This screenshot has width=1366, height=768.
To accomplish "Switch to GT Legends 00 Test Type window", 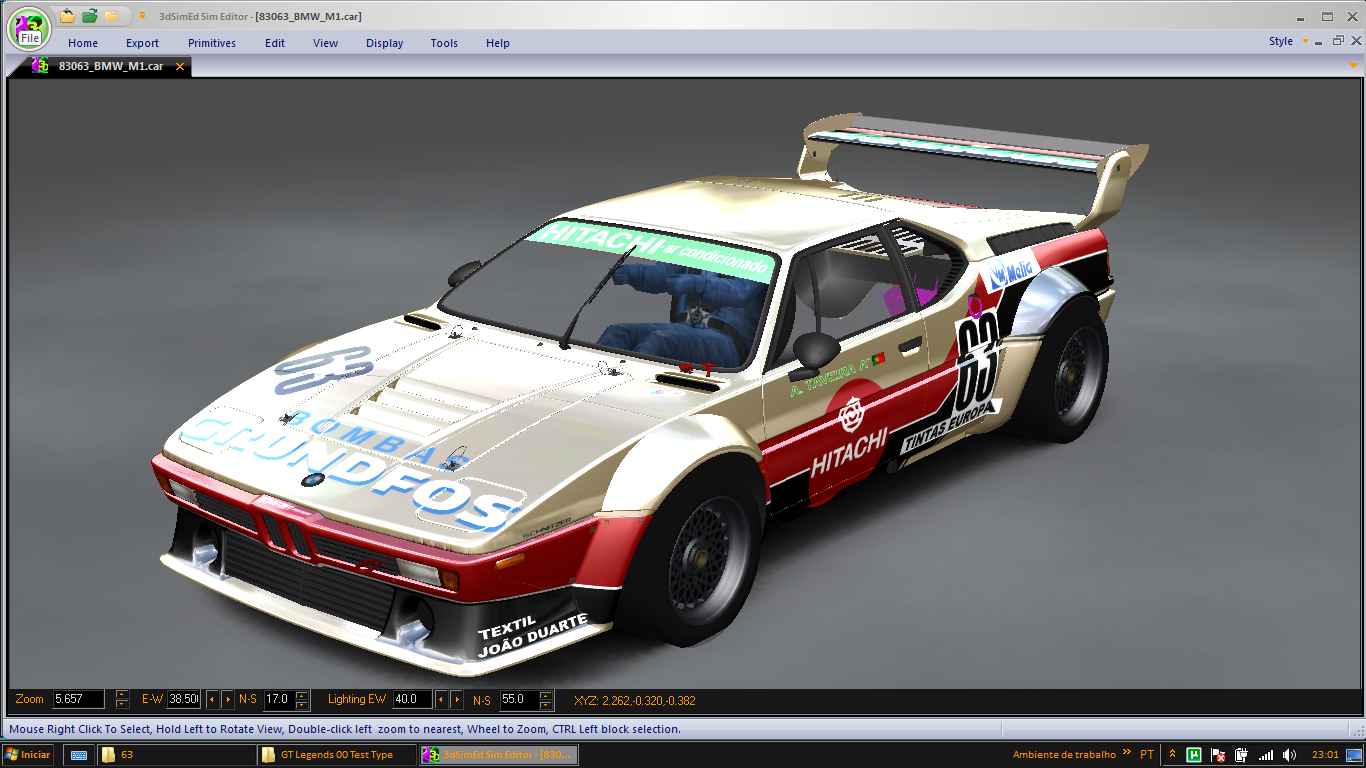I will [336, 755].
